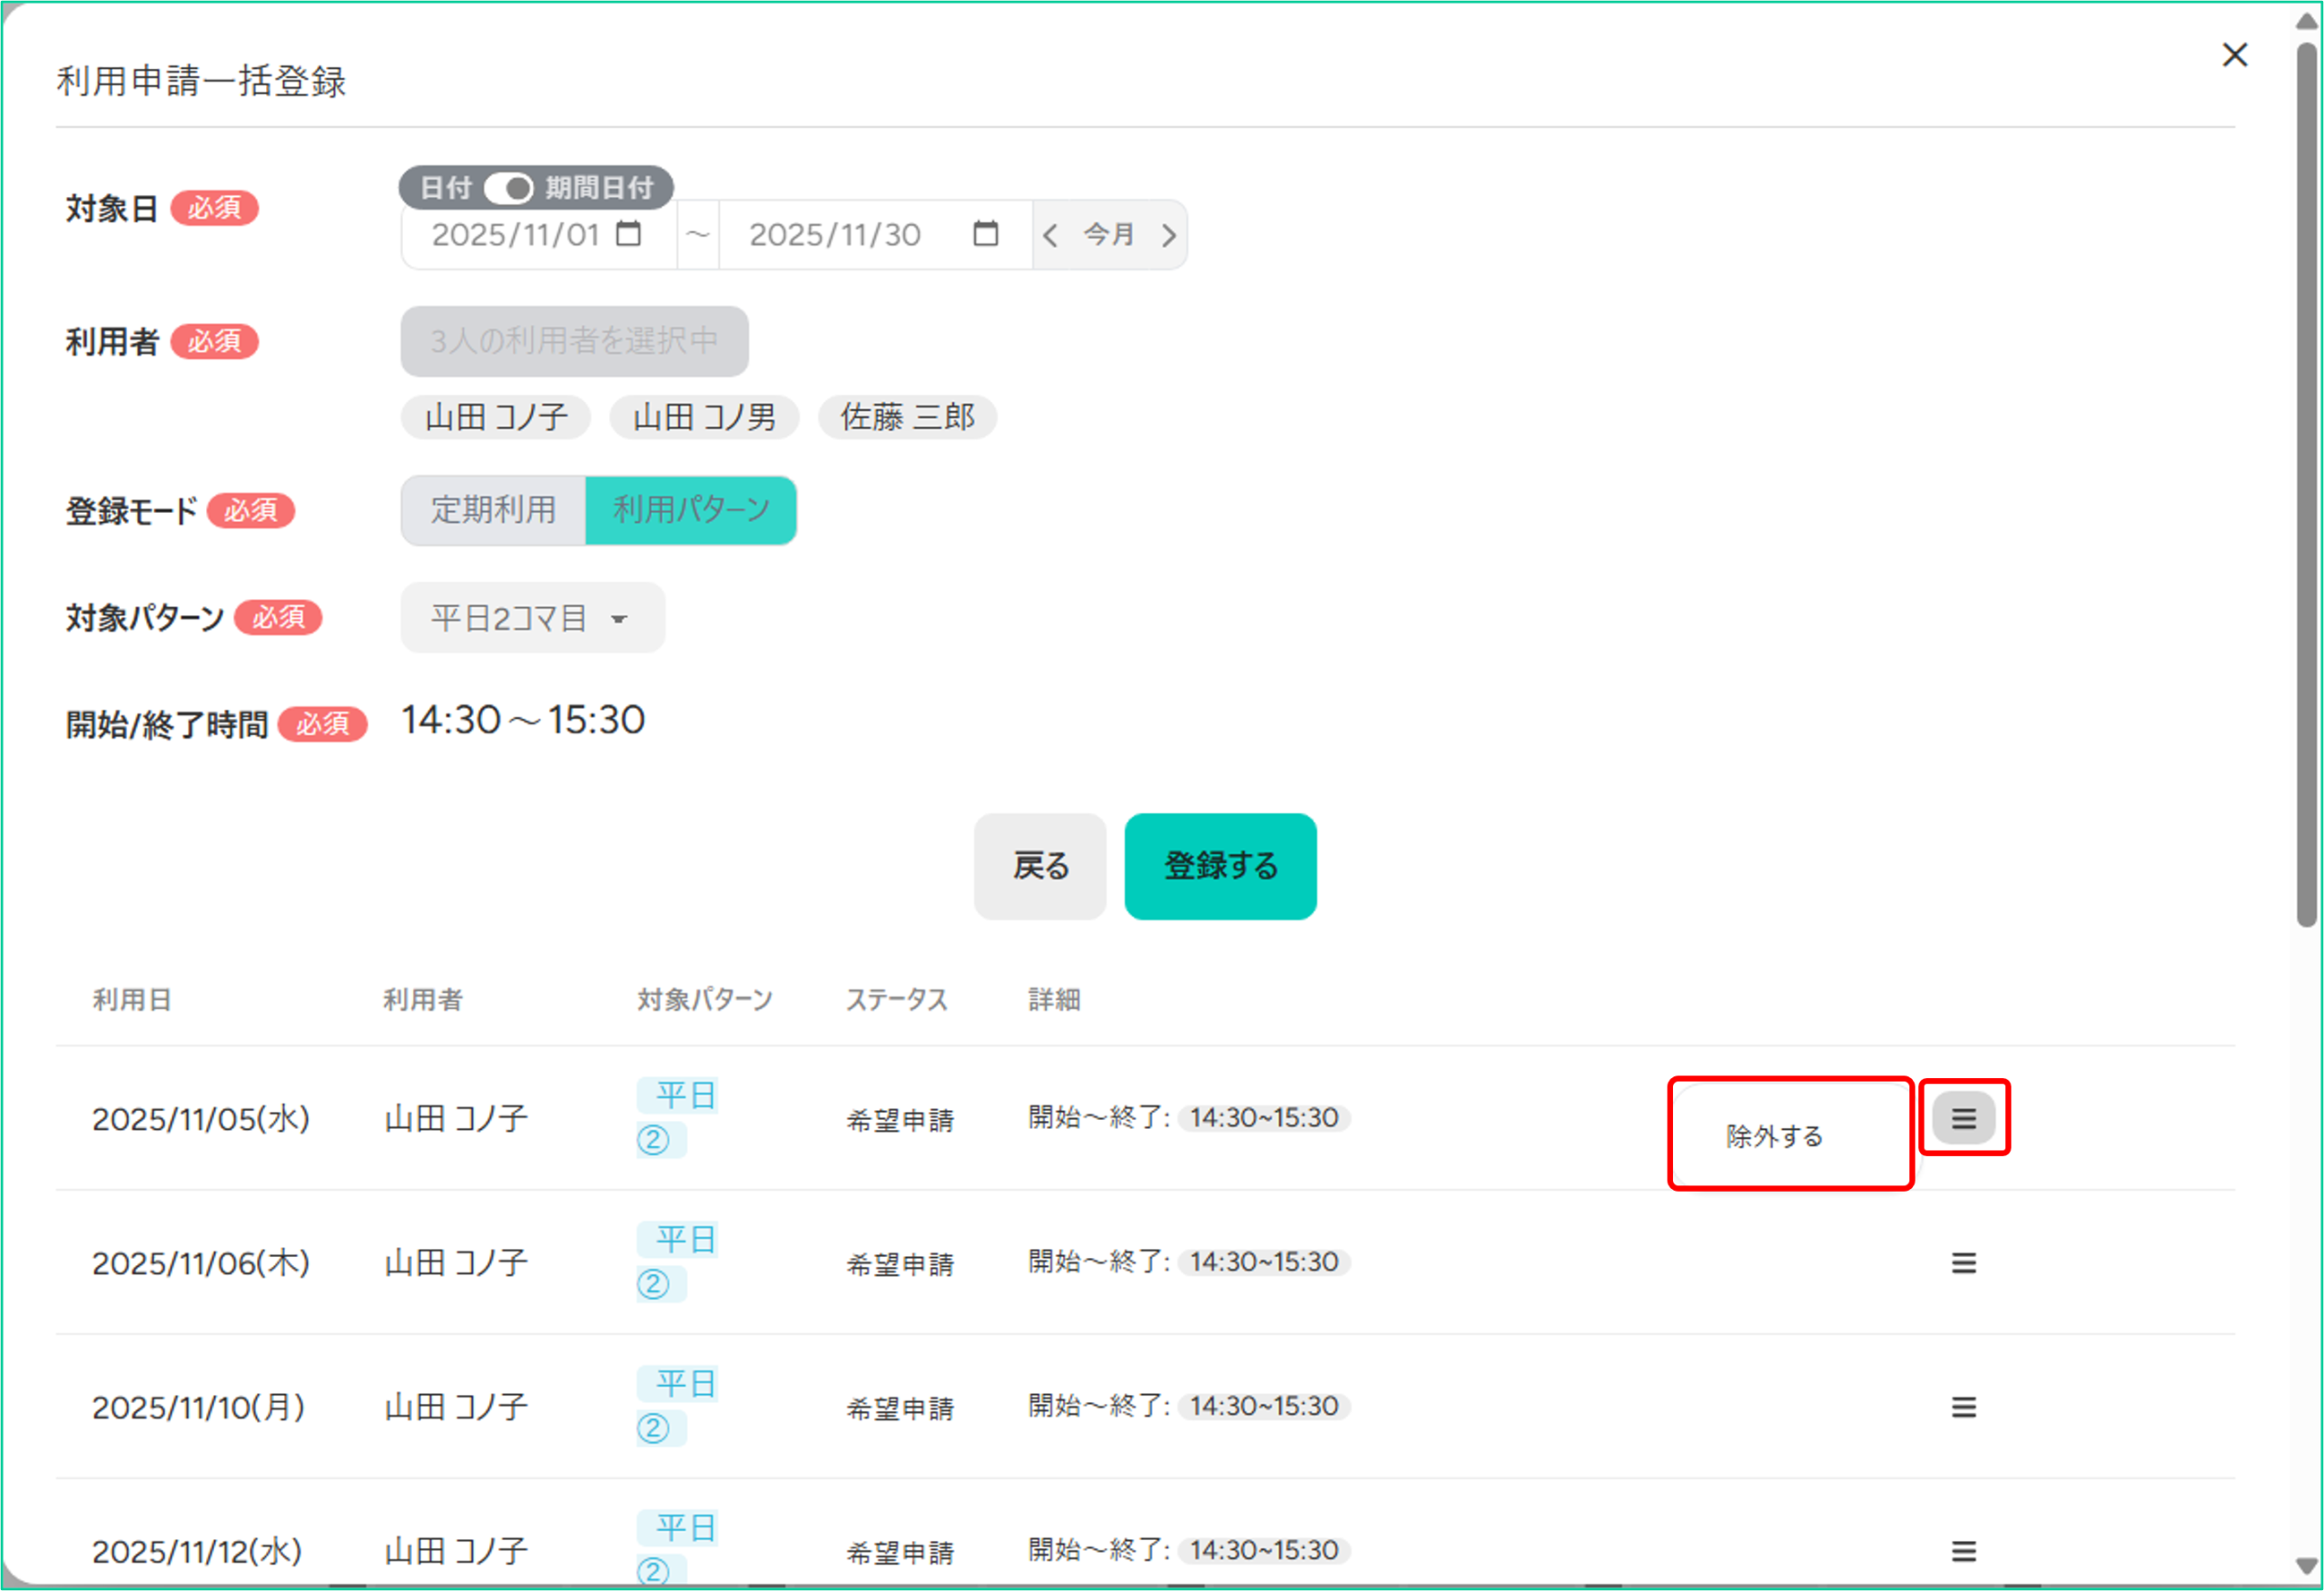The width and height of the screenshot is (2324, 1591).
Task: Open row menu for 2025/11/05 entry
Action: [x=1963, y=1118]
